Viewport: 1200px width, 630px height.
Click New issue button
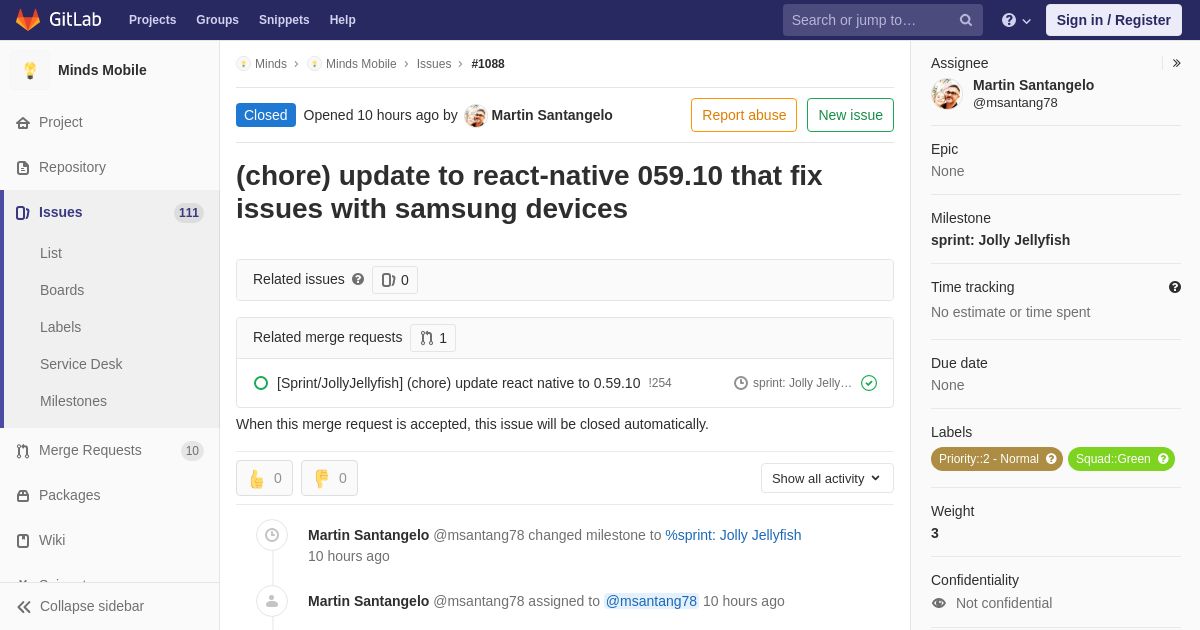coord(850,115)
